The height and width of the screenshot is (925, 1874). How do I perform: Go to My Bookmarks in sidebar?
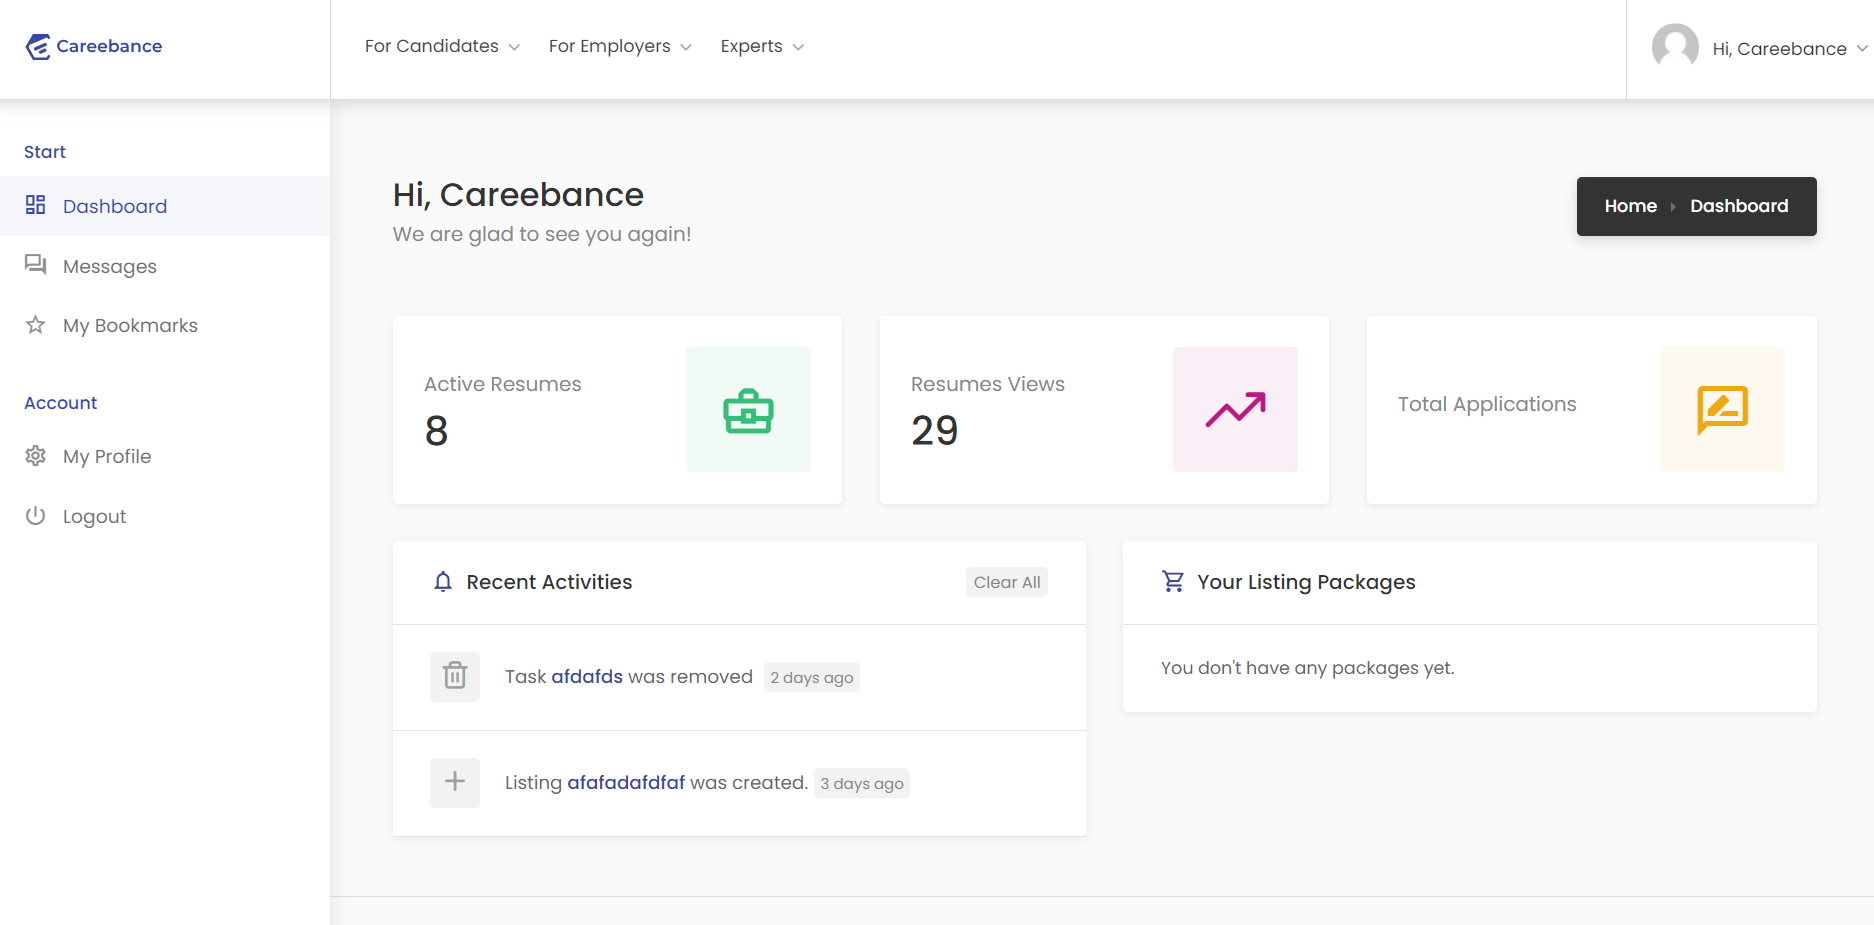(130, 326)
